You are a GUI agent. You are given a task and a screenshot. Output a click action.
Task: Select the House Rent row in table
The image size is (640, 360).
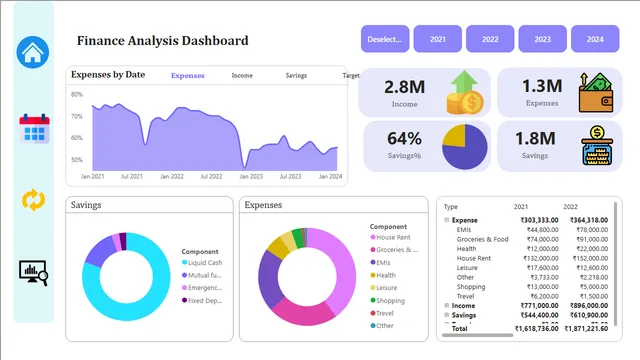pos(527,258)
